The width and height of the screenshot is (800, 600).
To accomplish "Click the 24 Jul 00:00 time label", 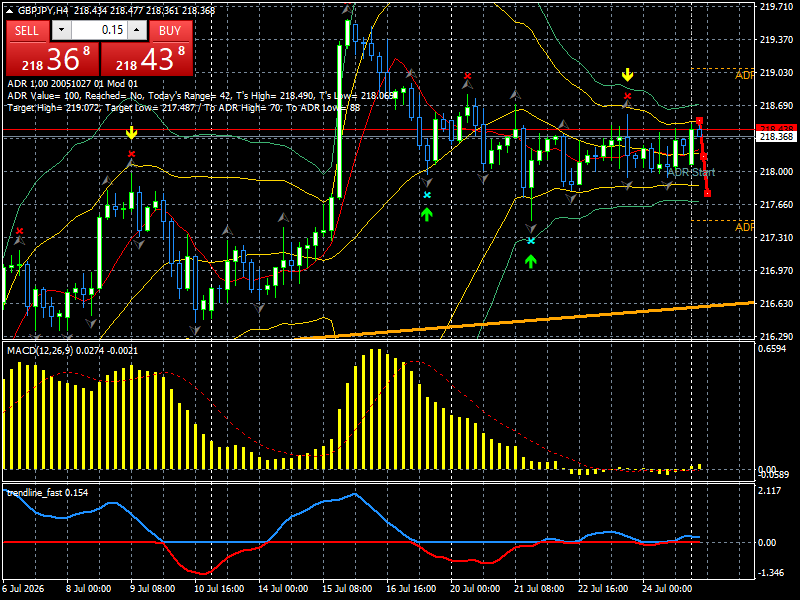I will (667, 589).
